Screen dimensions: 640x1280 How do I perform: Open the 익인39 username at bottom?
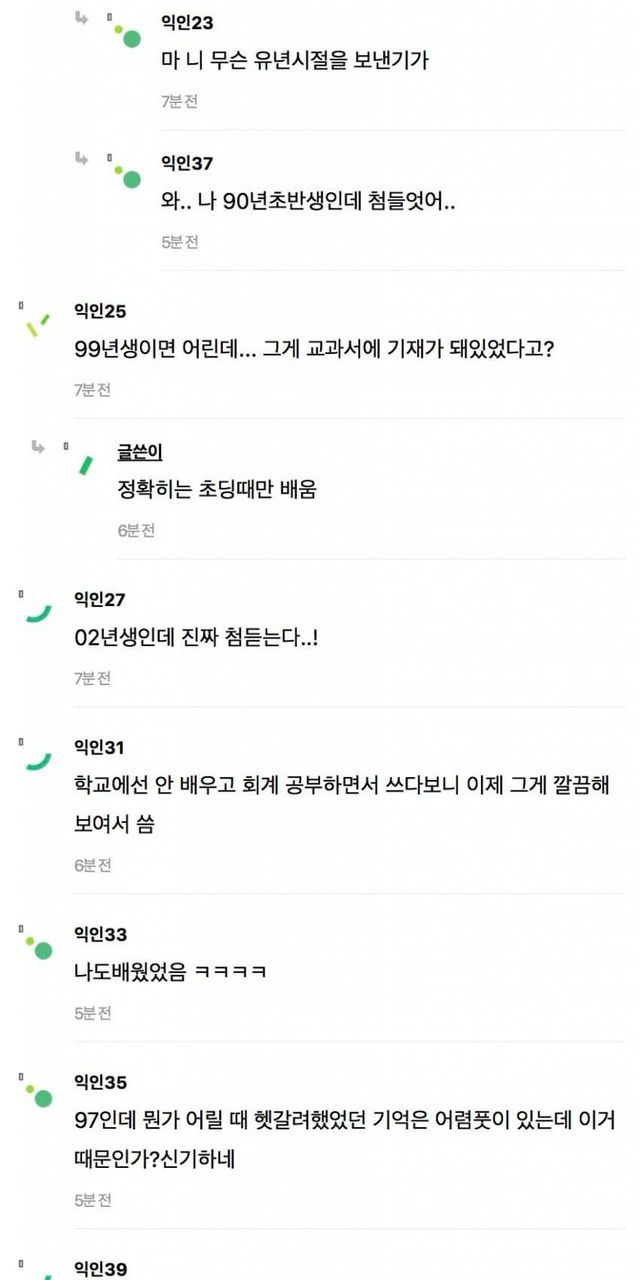tap(100, 1269)
